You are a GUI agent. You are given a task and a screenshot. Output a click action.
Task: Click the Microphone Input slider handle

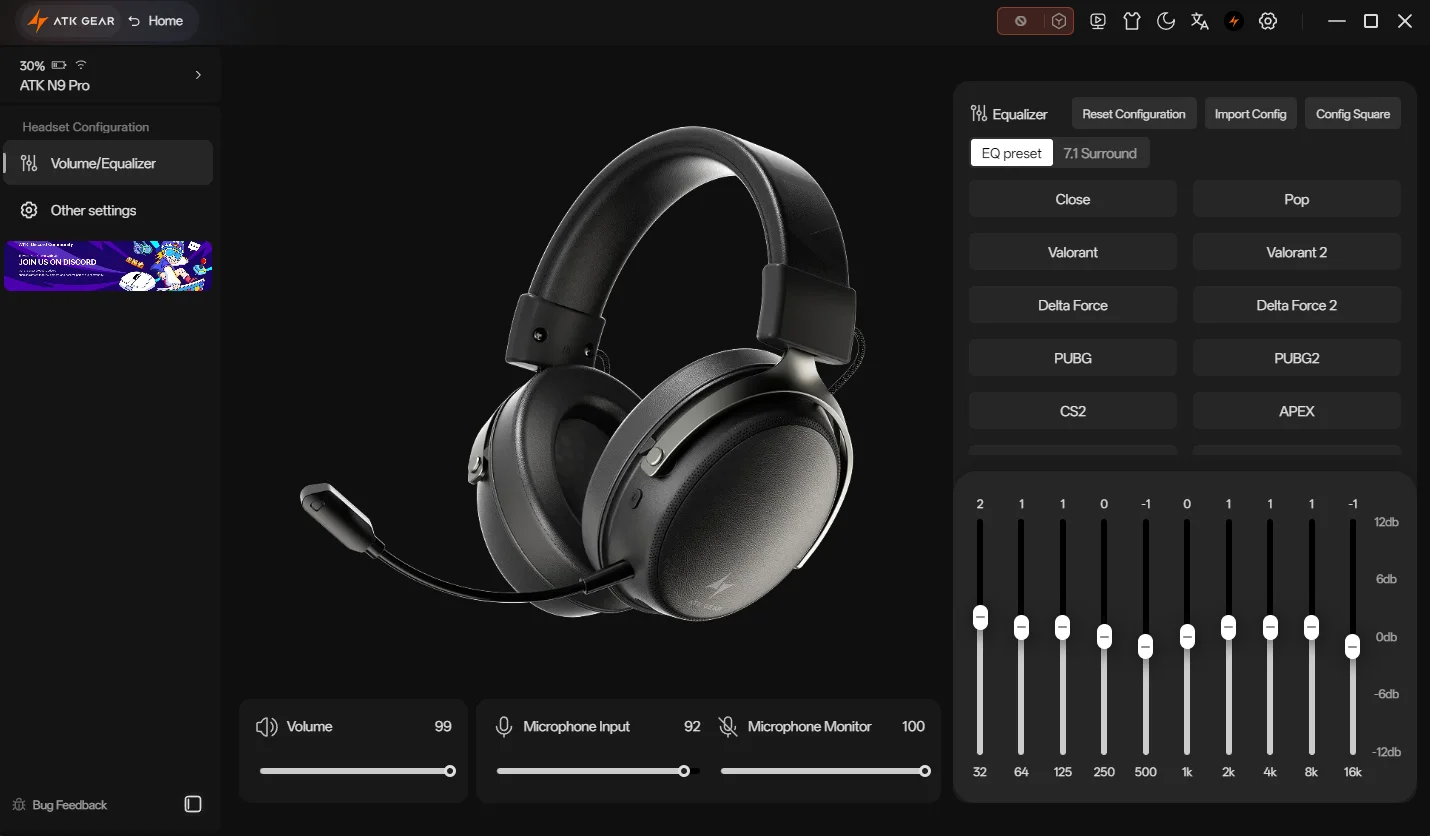[684, 771]
